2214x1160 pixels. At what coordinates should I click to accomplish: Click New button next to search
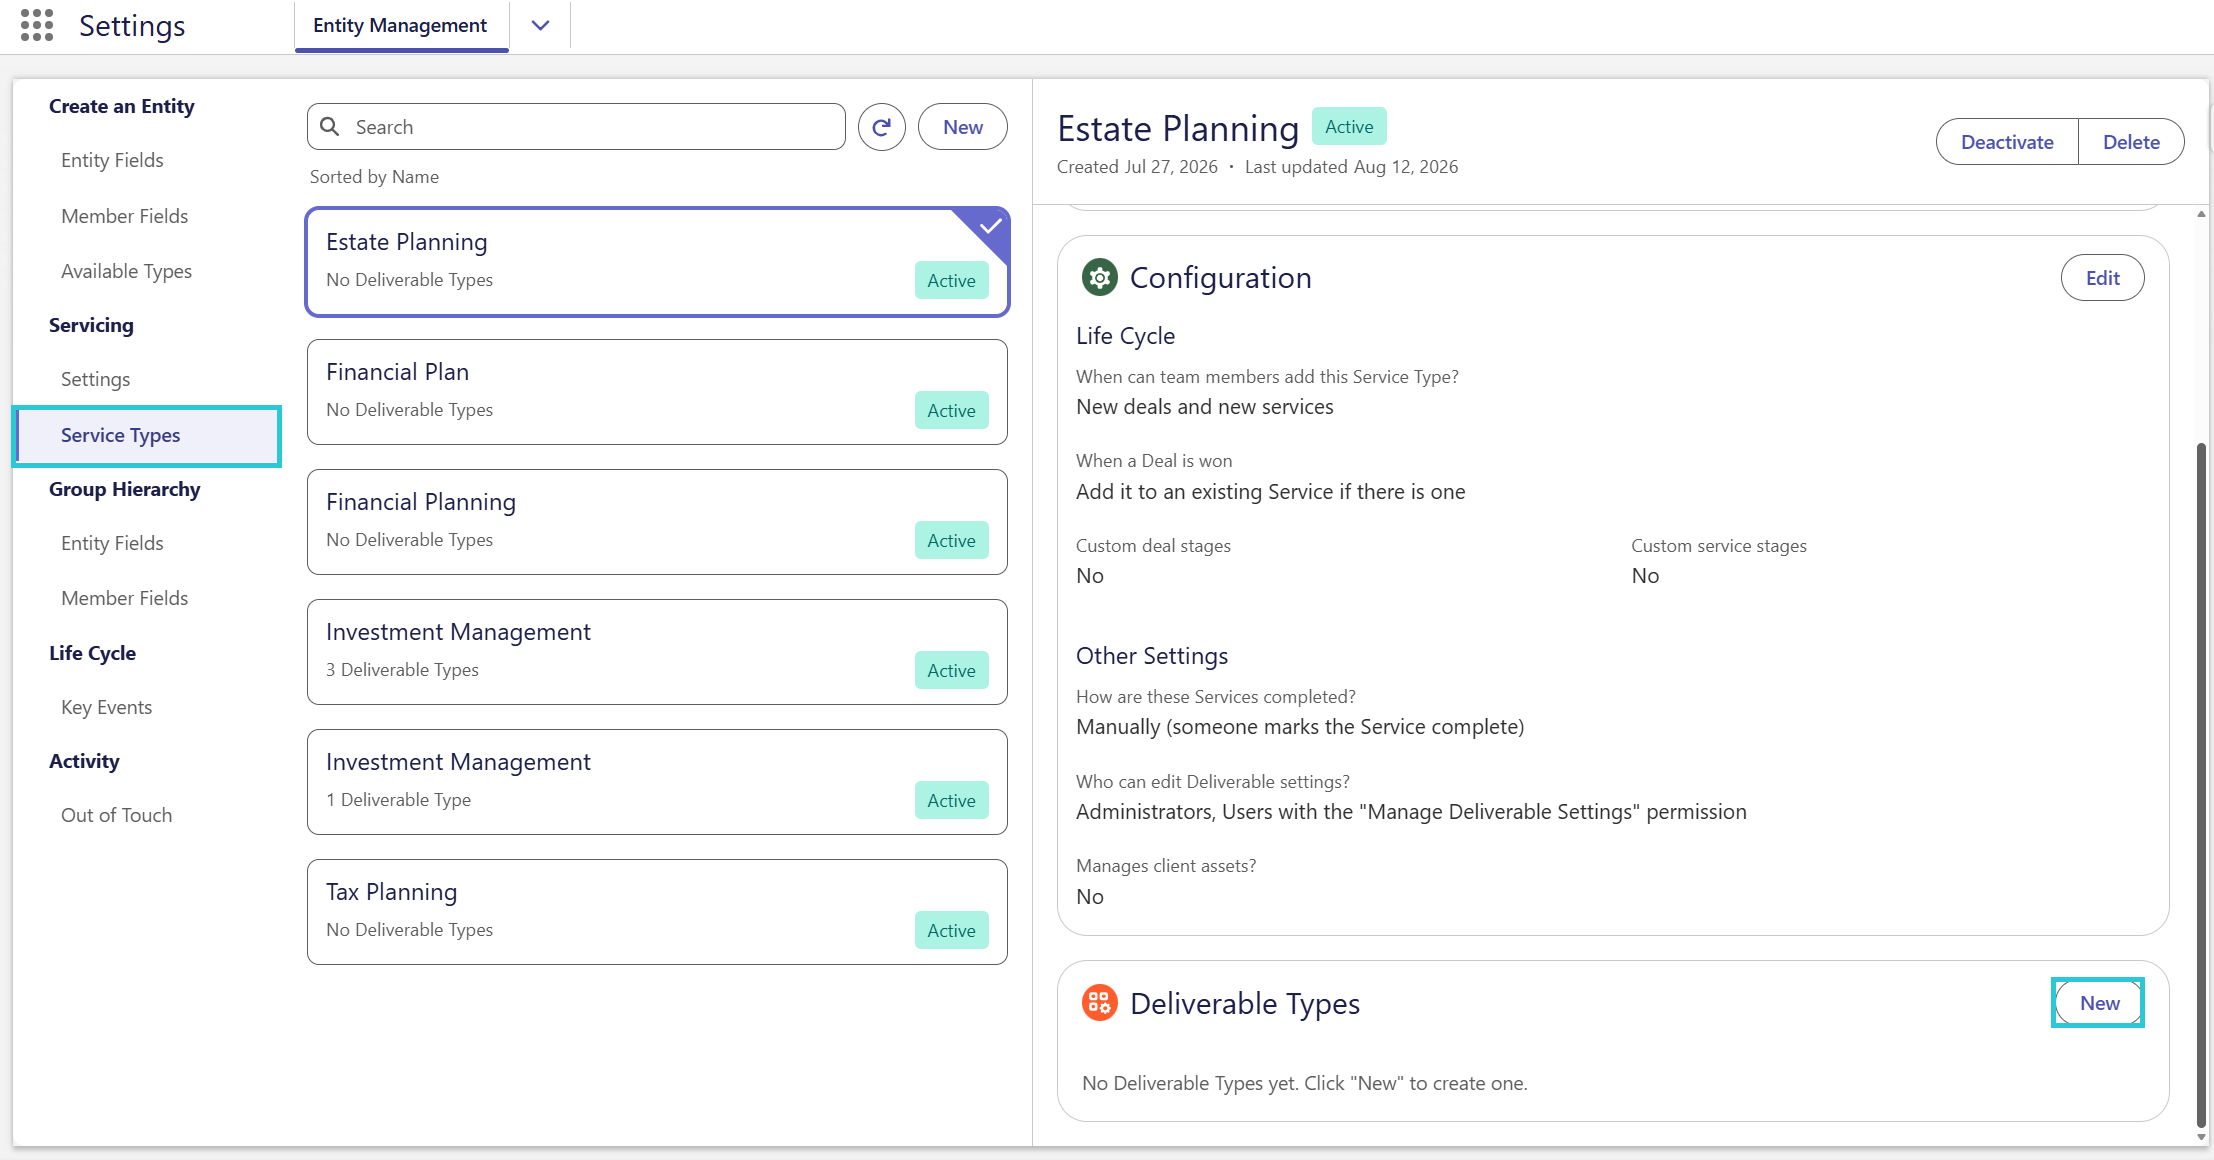click(x=962, y=127)
